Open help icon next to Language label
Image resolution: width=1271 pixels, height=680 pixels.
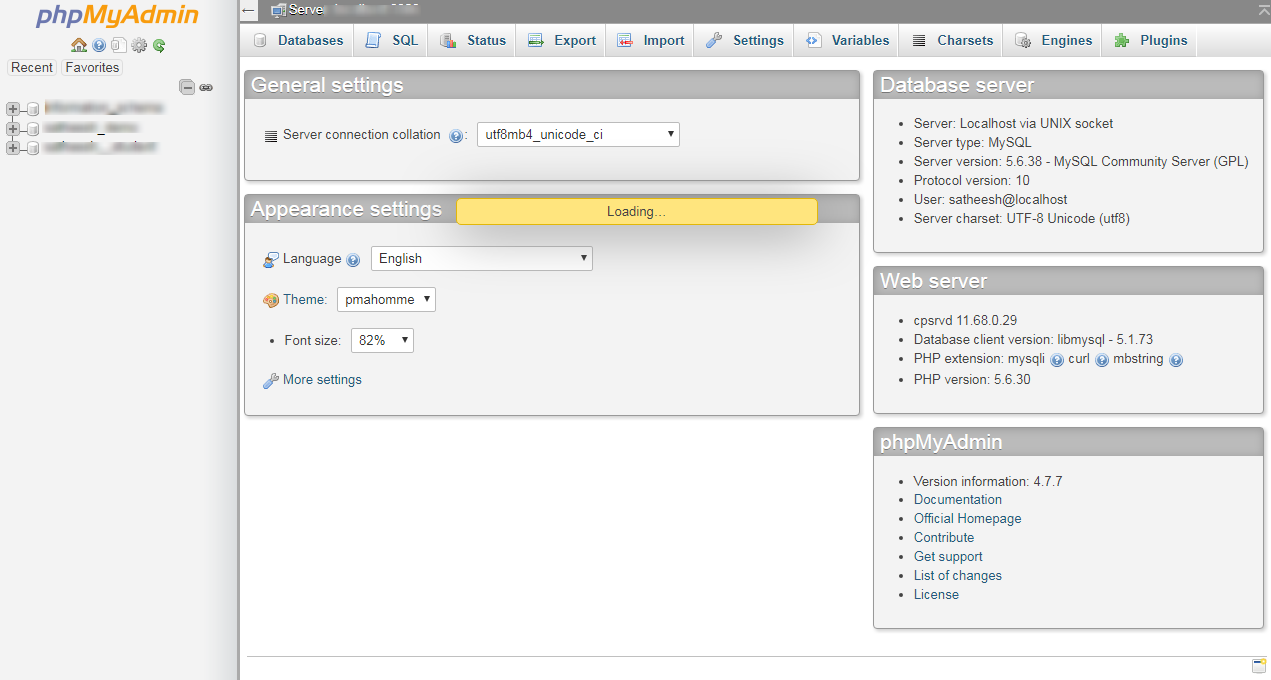click(353, 260)
